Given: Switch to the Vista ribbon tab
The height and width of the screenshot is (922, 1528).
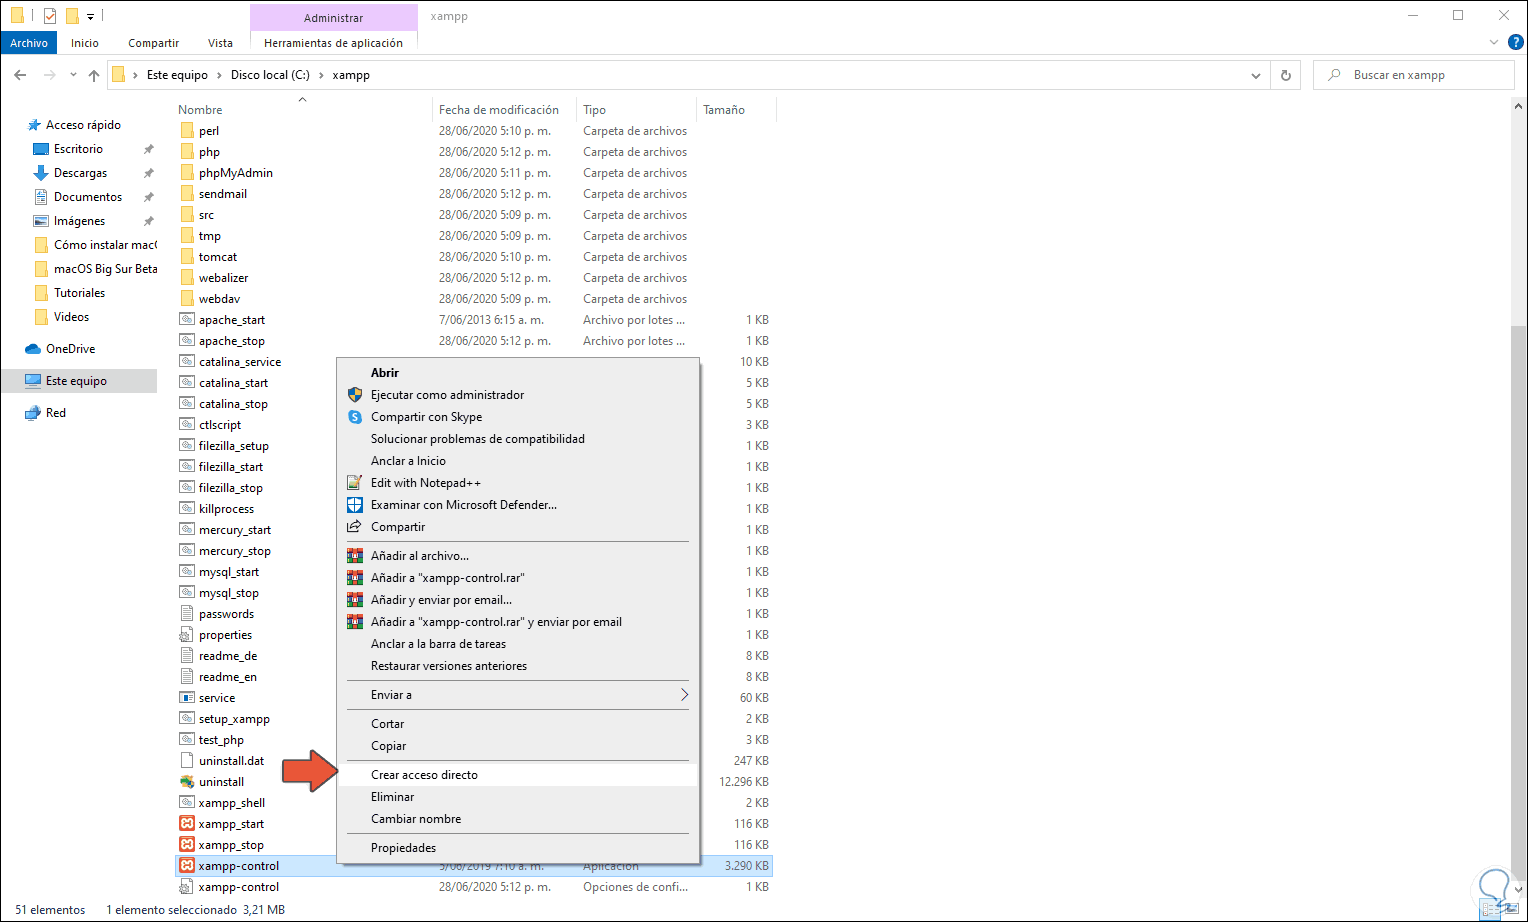Looking at the screenshot, I should coord(220,43).
